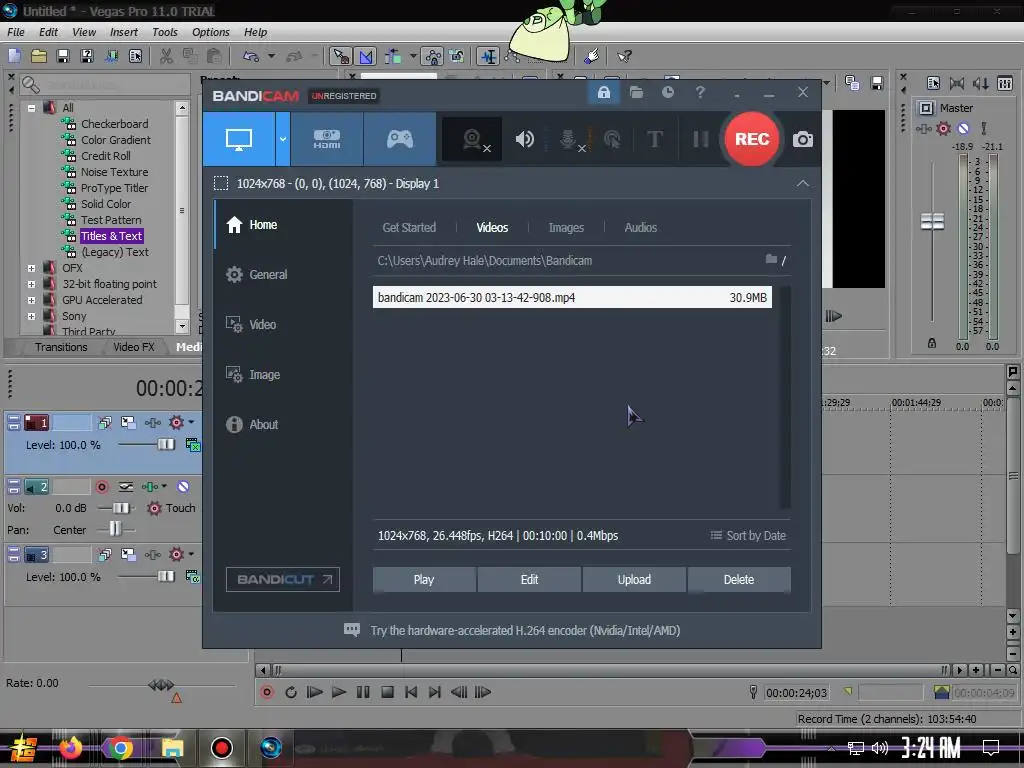This screenshot has height=768, width=1024.
Task: Expand OFX folder in generator tree
Action: coord(31,268)
